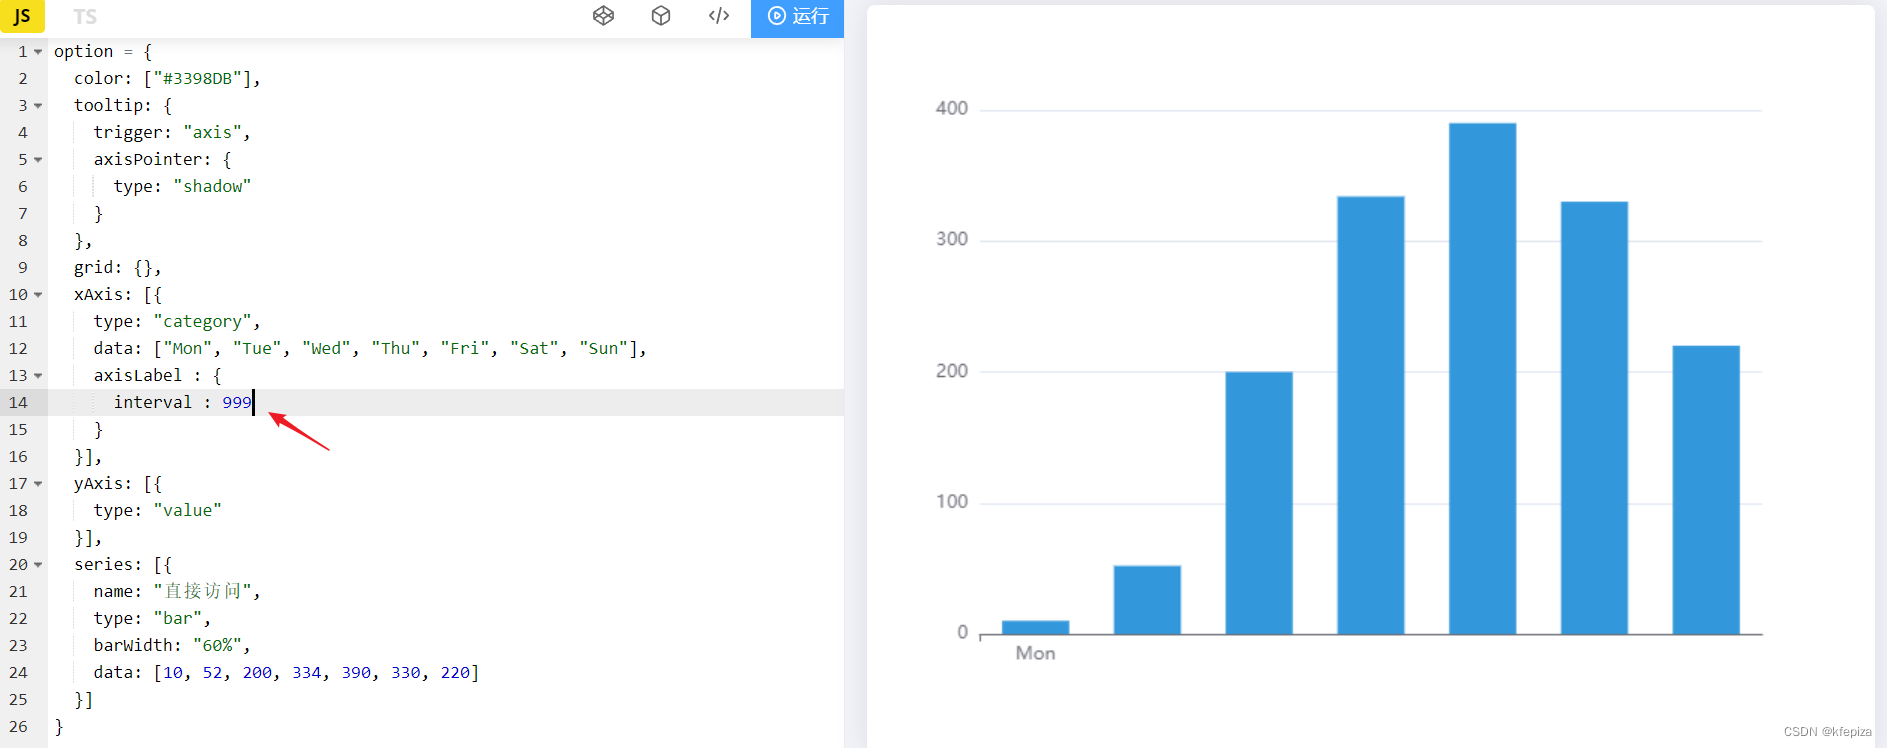The height and width of the screenshot is (748, 1887).
Task: Click the 400 y-axis label
Action: tap(952, 108)
